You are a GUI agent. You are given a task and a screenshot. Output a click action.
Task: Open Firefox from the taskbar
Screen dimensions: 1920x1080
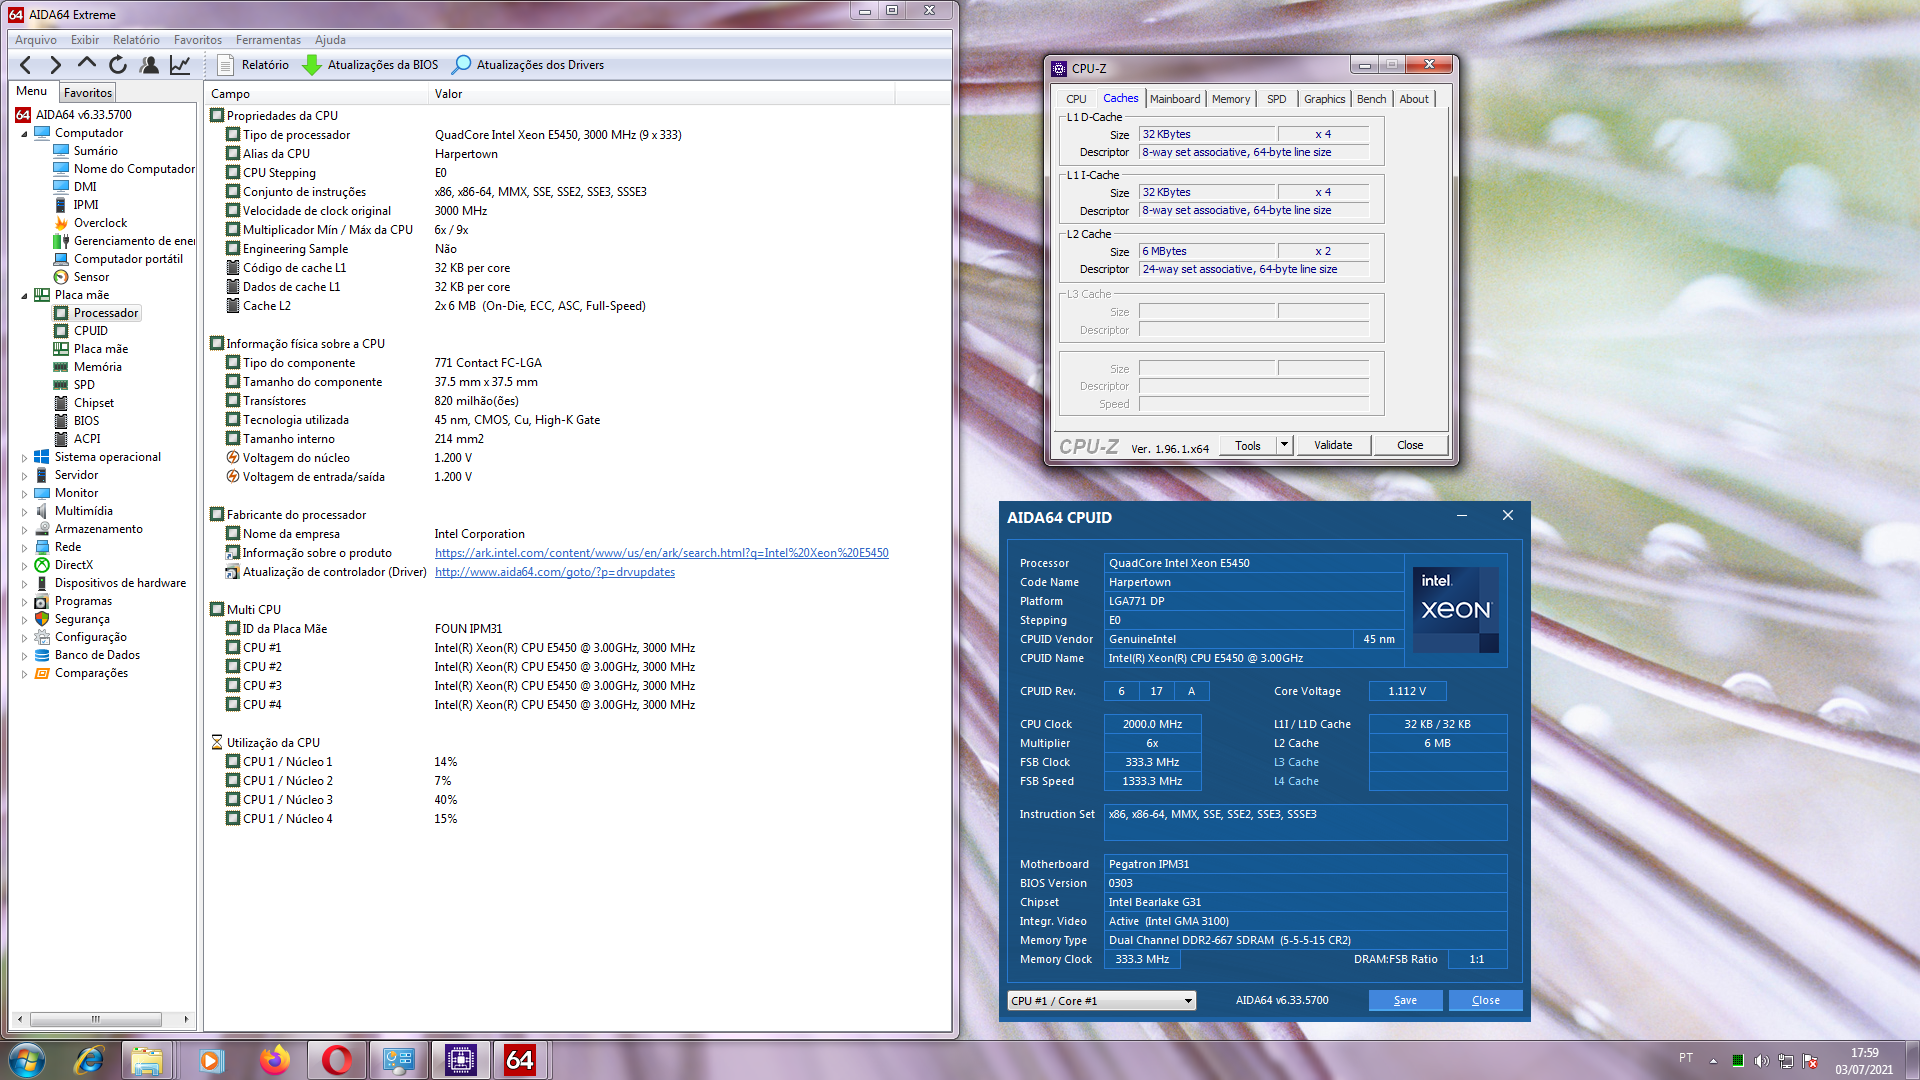(274, 1060)
